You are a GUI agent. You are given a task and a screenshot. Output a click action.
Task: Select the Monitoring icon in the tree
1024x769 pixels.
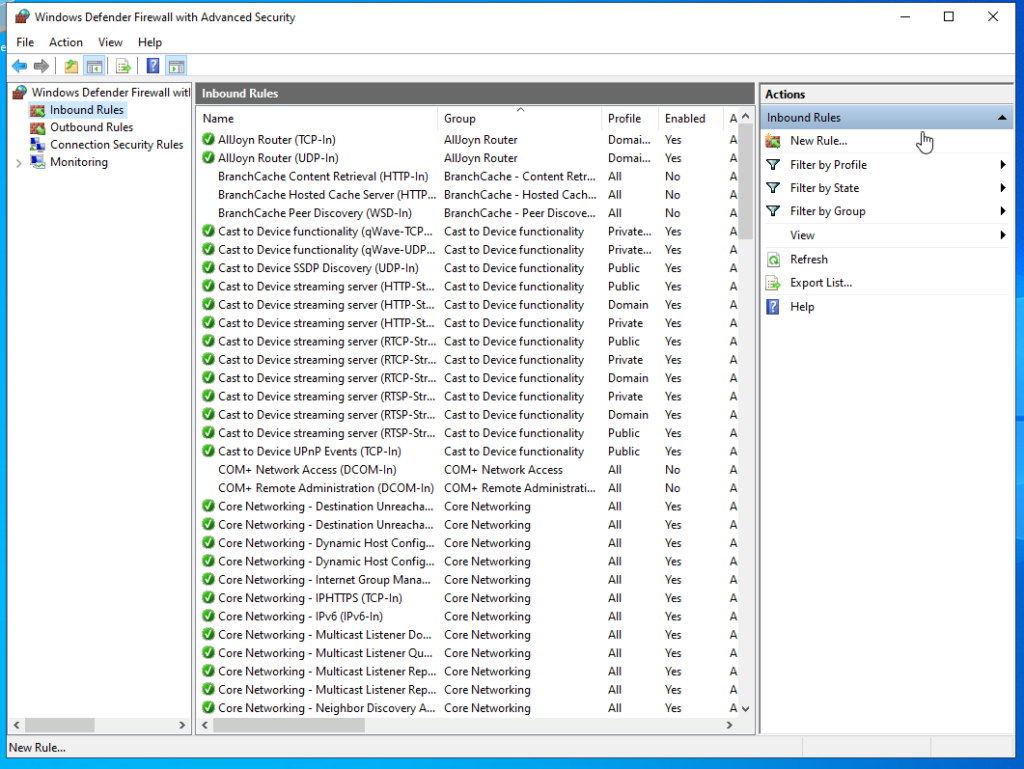[x=38, y=162]
